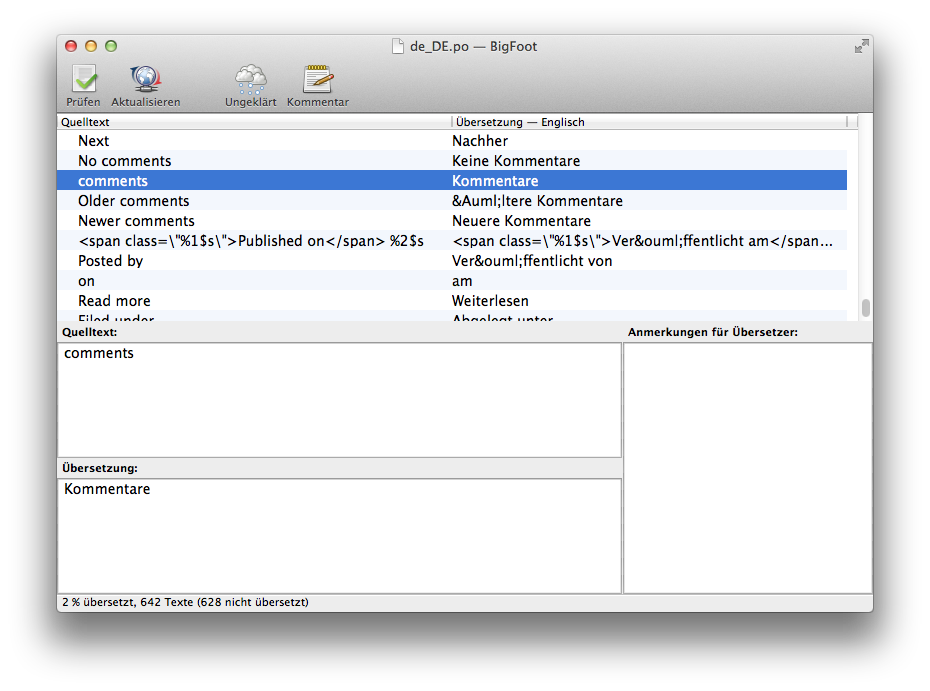Click the 'Weiterlesen' translation cell
The image size is (930, 691).
point(649,301)
